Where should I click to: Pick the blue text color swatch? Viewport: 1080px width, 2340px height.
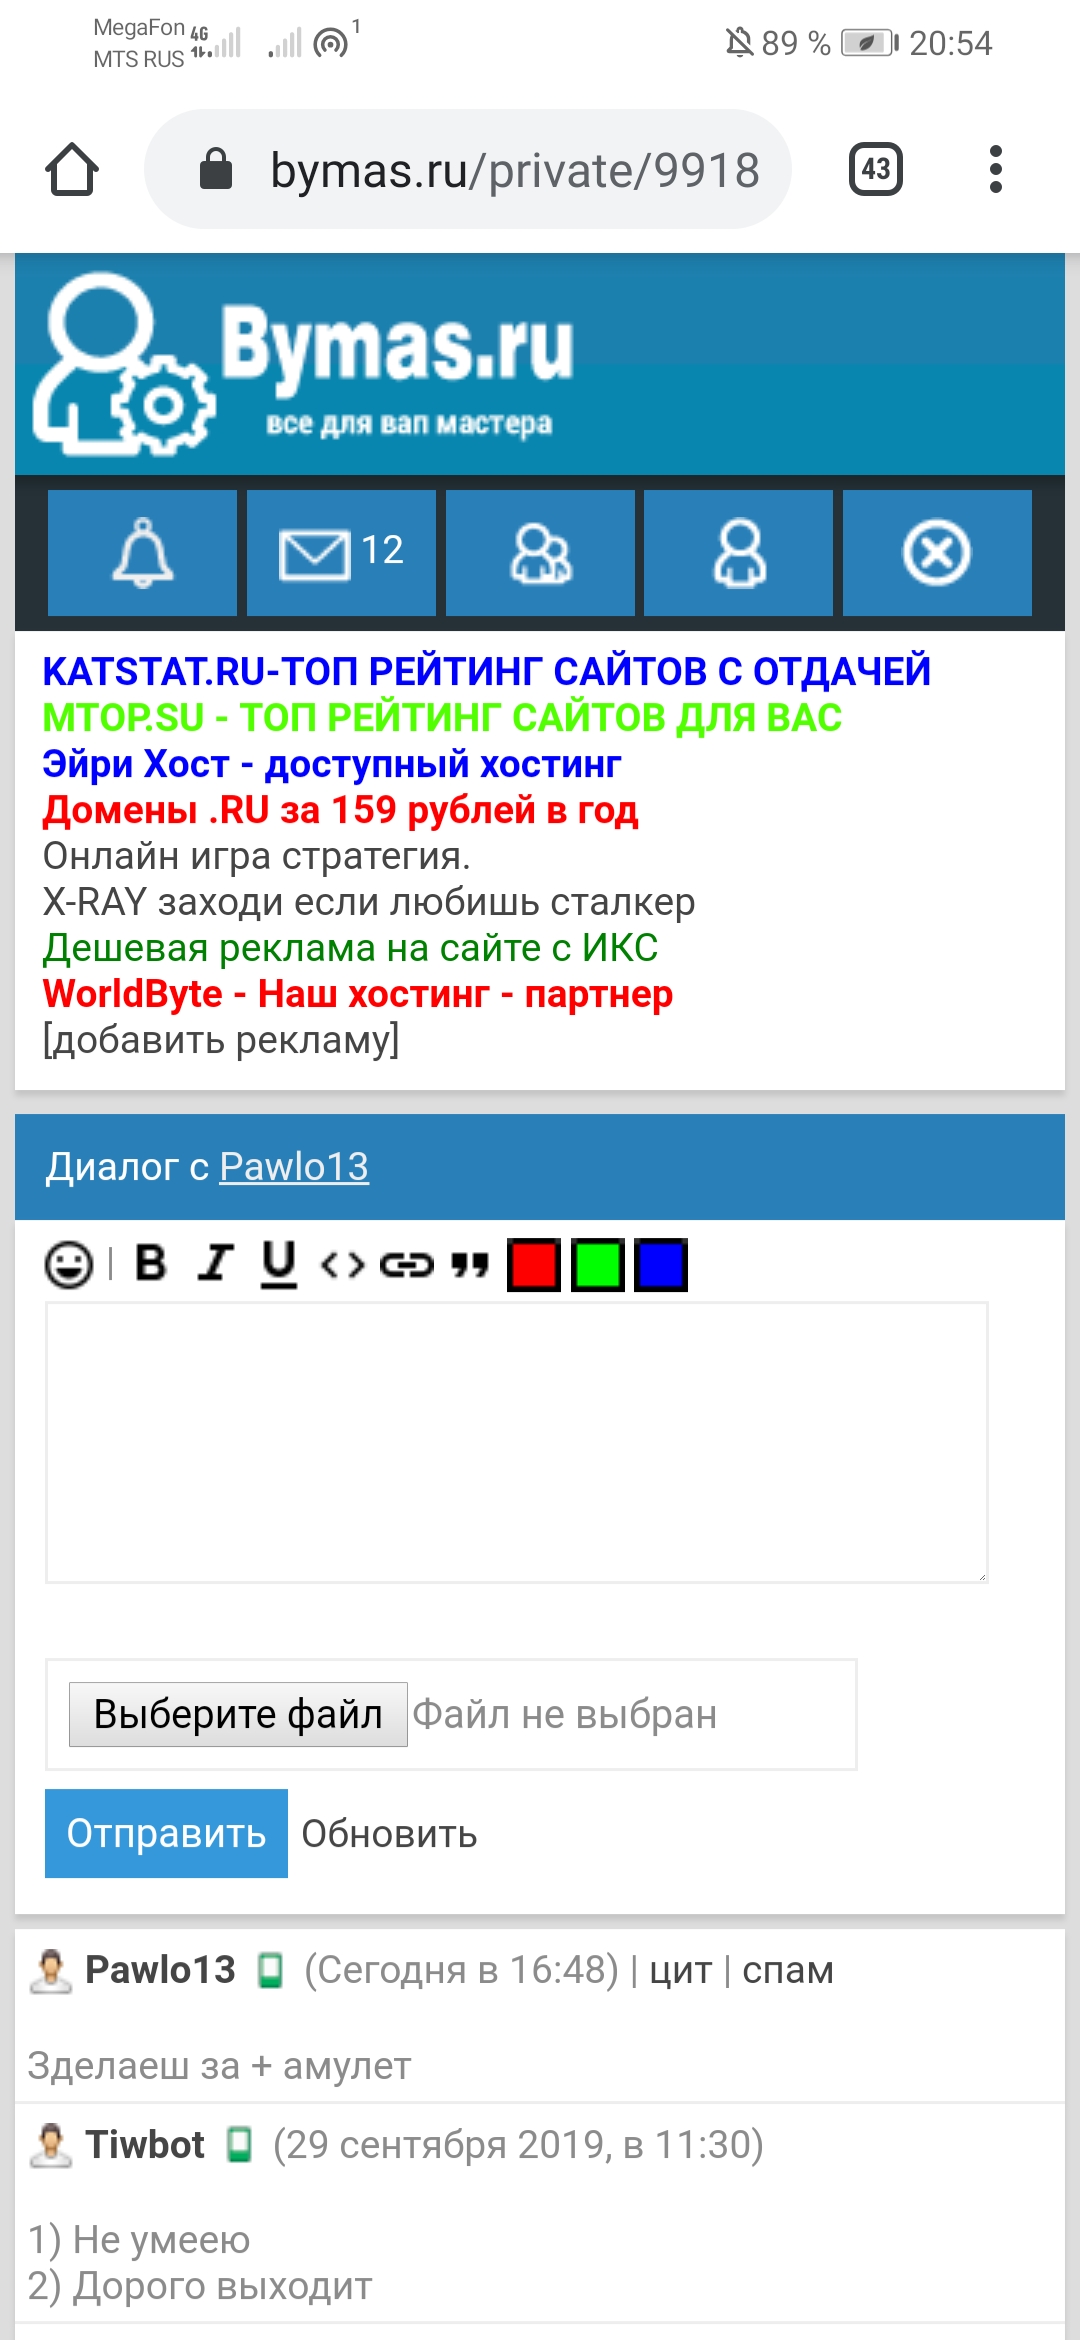(x=661, y=1265)
